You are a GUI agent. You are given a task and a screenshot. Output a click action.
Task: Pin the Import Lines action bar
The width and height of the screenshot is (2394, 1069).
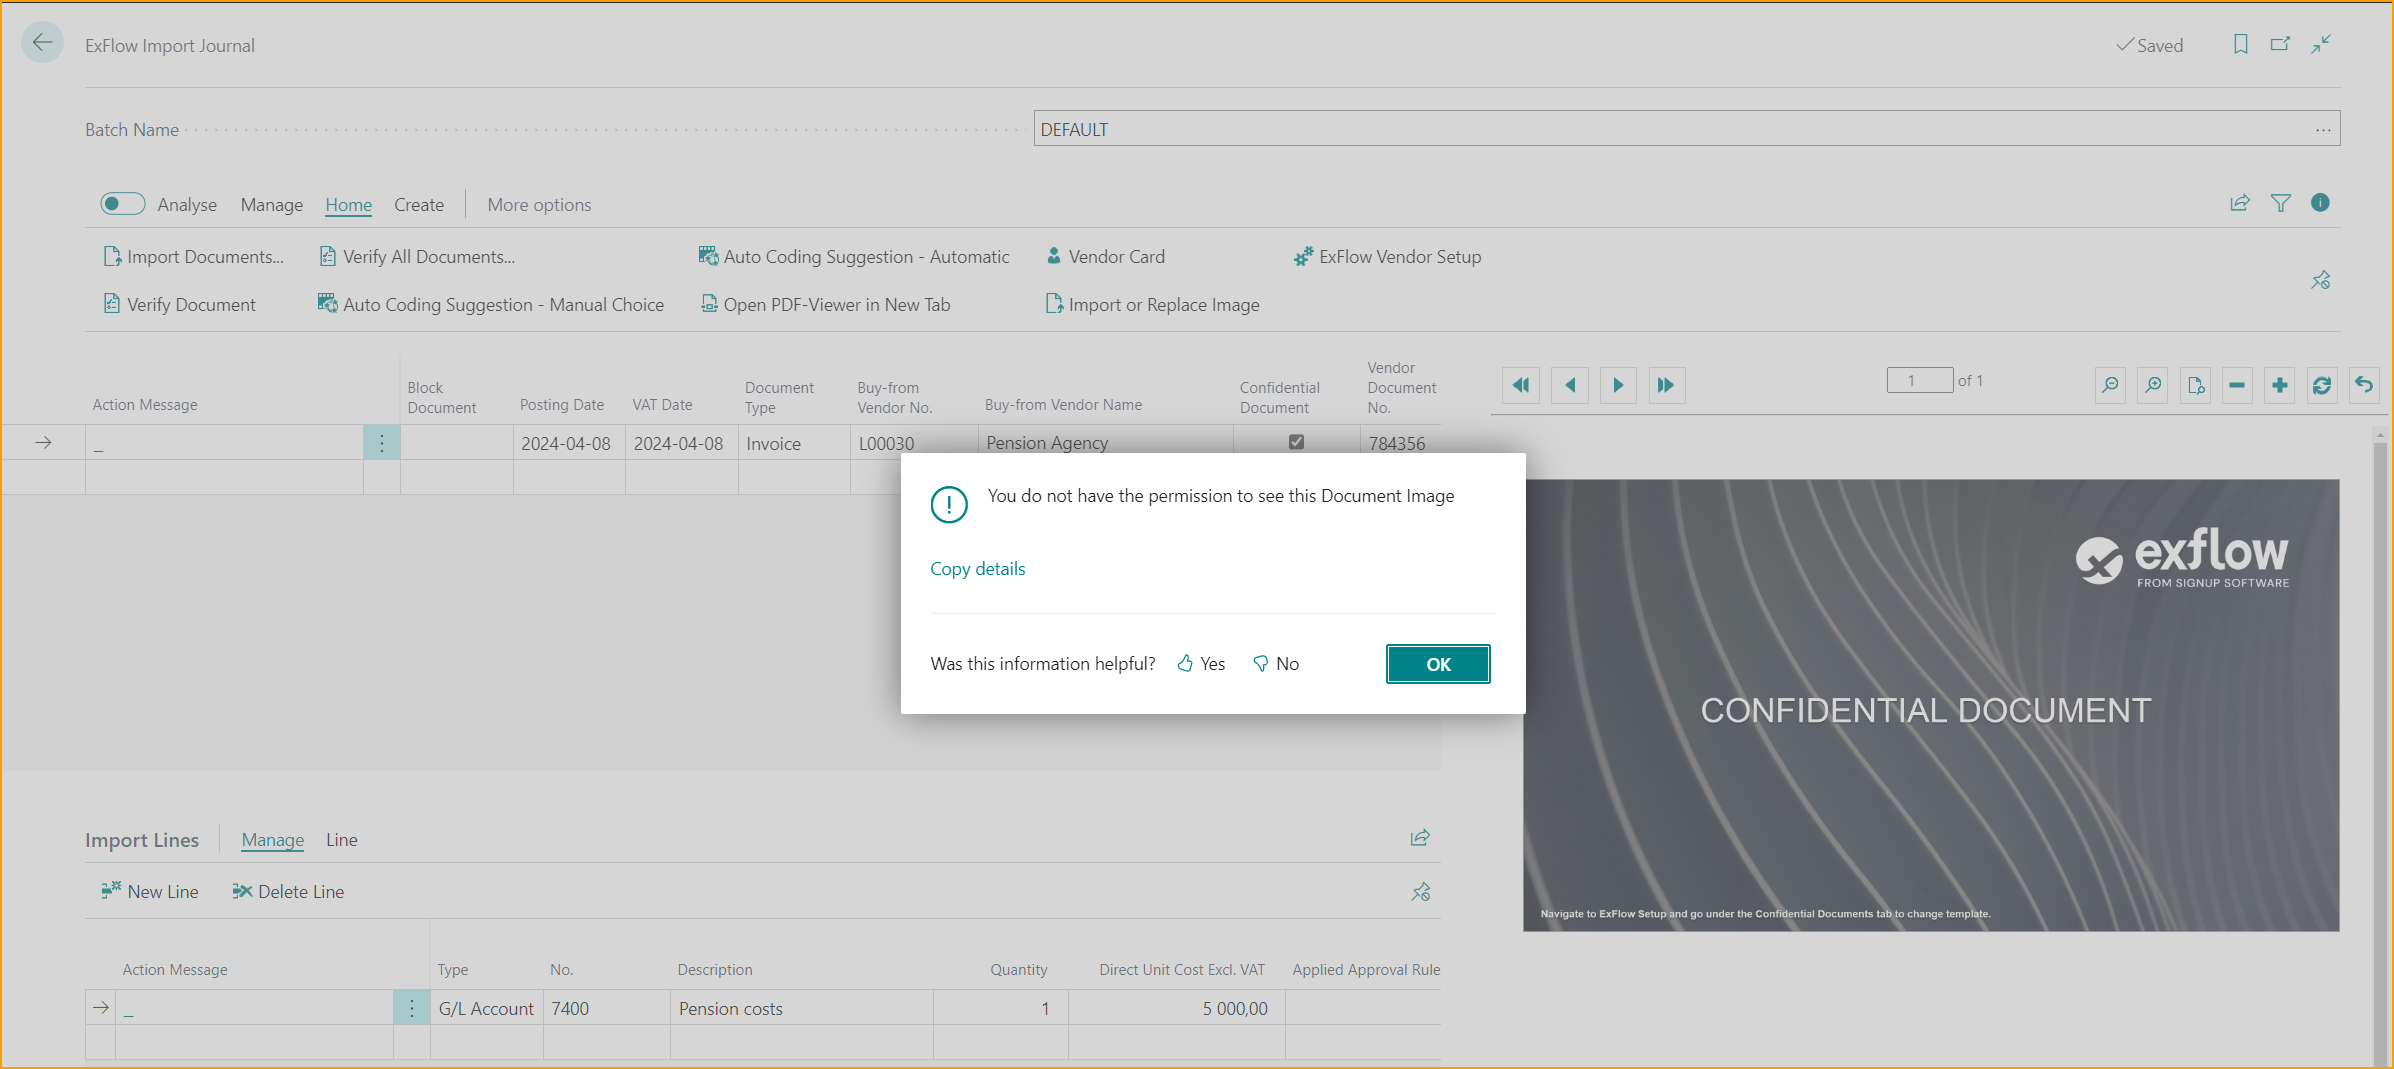pyautogui.click(x=1420, y=891)
